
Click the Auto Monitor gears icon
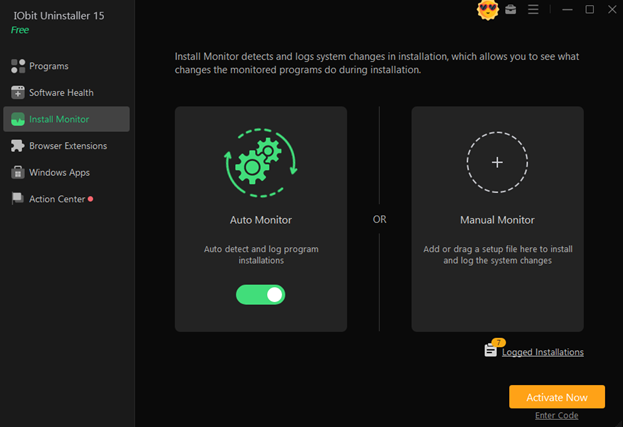click(x=260, y=164)
